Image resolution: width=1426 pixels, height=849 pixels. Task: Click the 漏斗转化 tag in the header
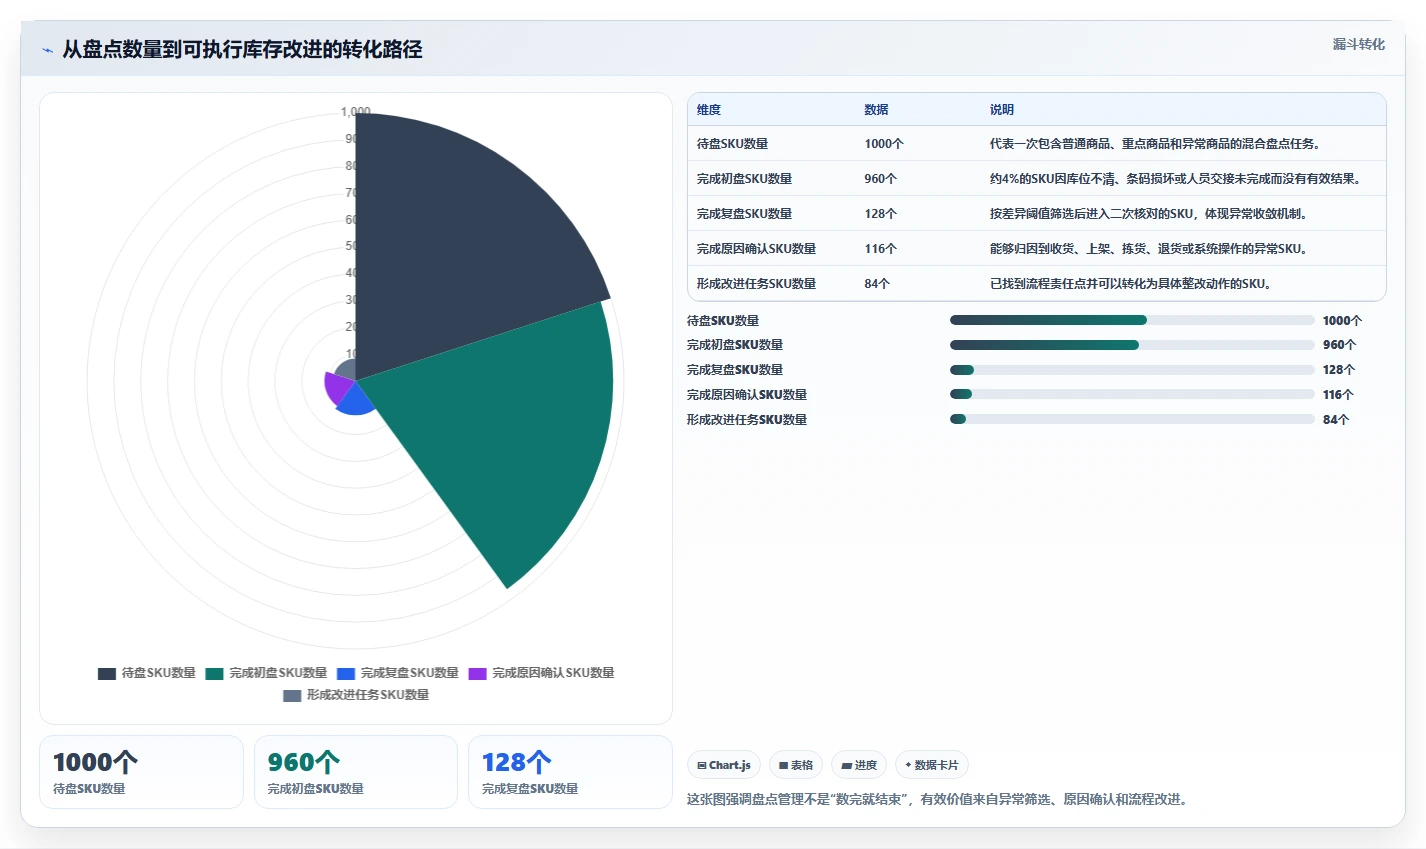pyautogui.click(x=1358, y=44)
